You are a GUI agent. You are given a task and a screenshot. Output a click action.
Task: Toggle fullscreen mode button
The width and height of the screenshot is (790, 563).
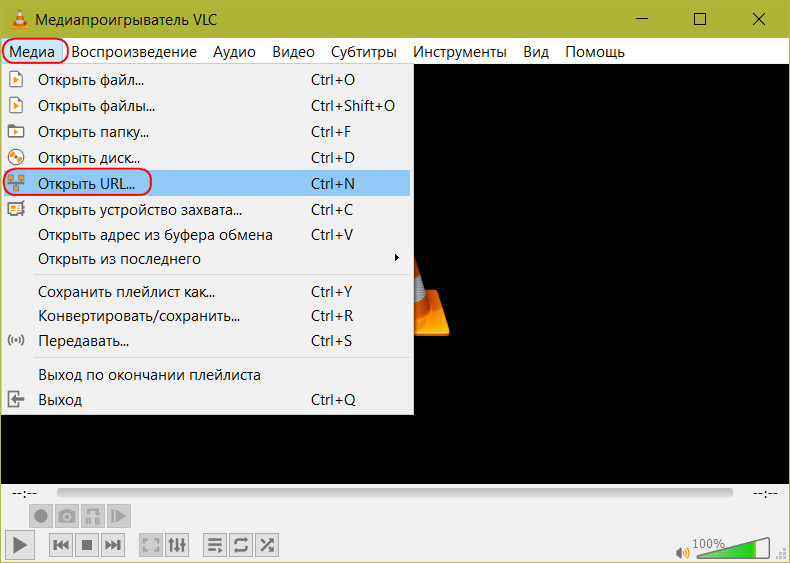[151, 545]
